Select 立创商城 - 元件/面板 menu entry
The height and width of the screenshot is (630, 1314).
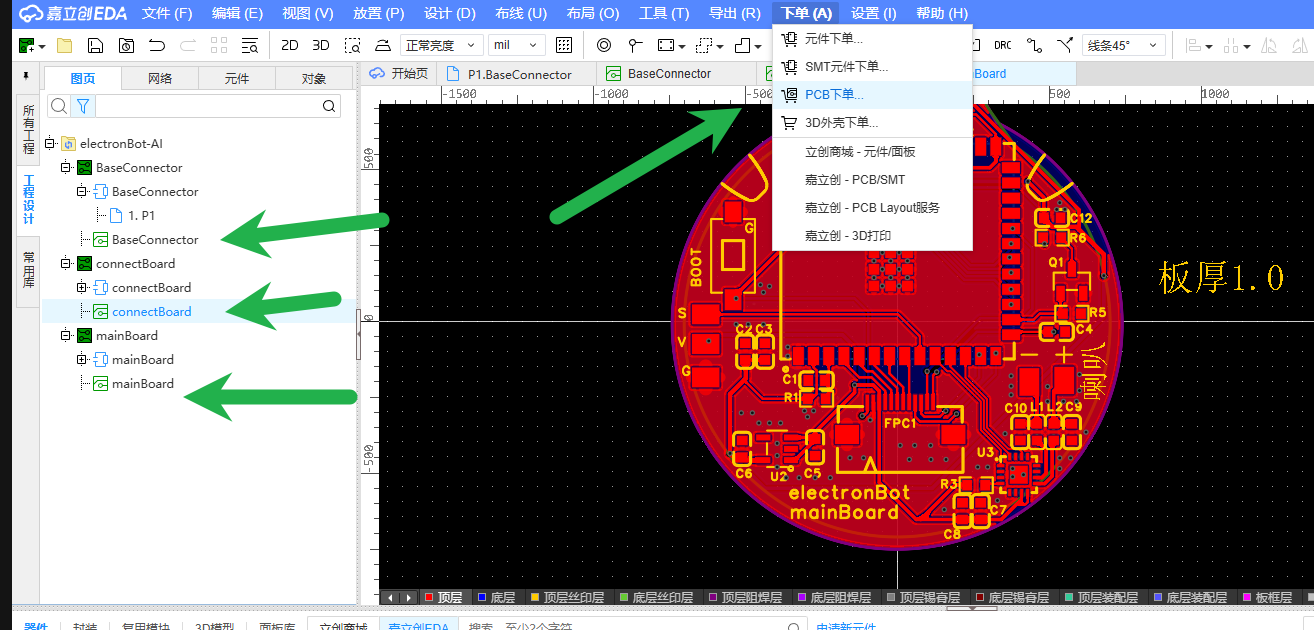(872, 152)
